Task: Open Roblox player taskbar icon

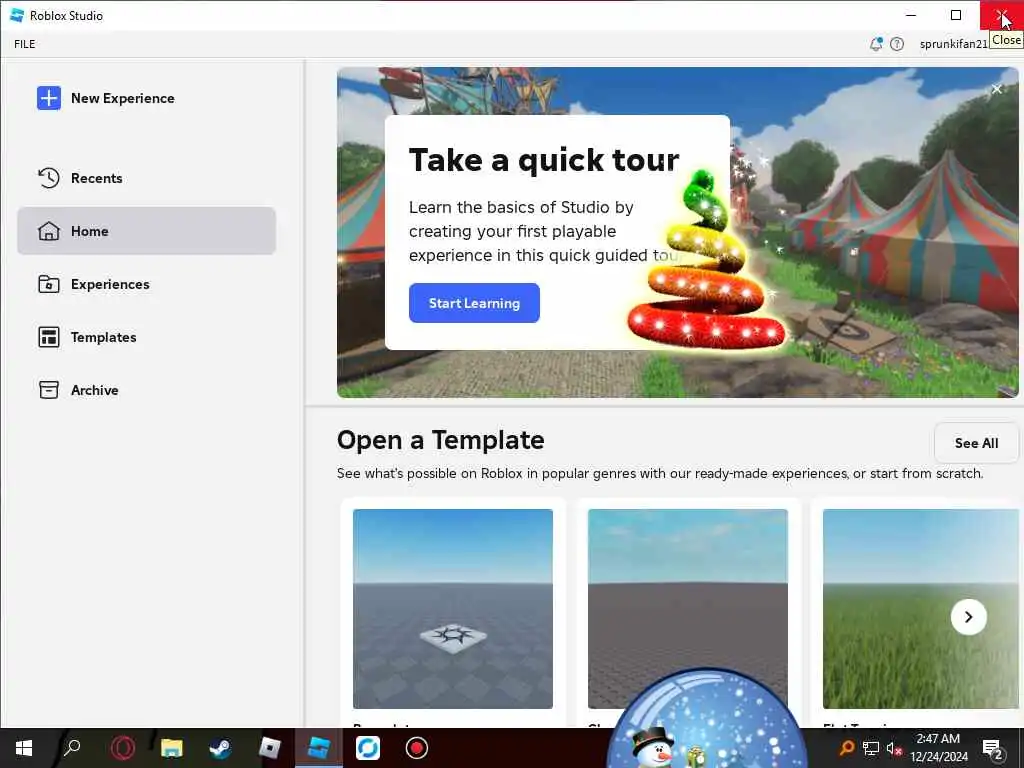Action: click(269, 748)
